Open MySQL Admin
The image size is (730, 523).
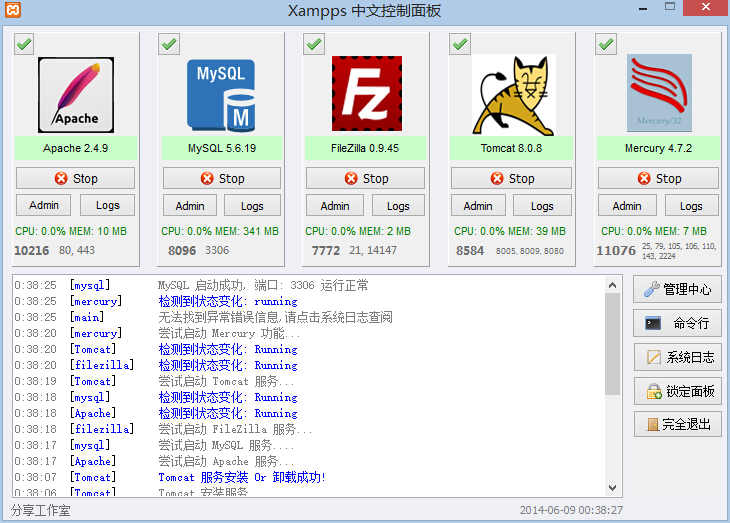tap(190, 206)
